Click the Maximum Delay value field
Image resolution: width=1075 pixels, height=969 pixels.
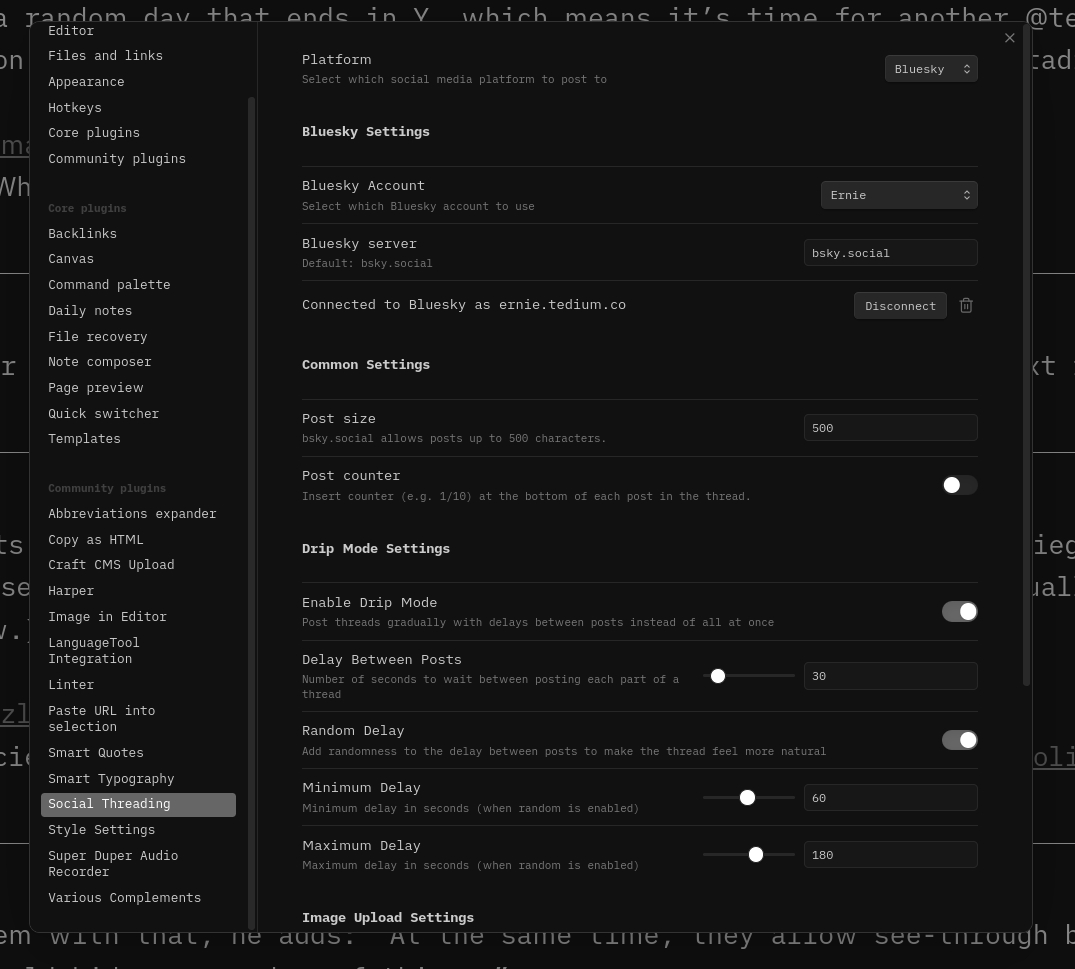[x=890, y=855]
